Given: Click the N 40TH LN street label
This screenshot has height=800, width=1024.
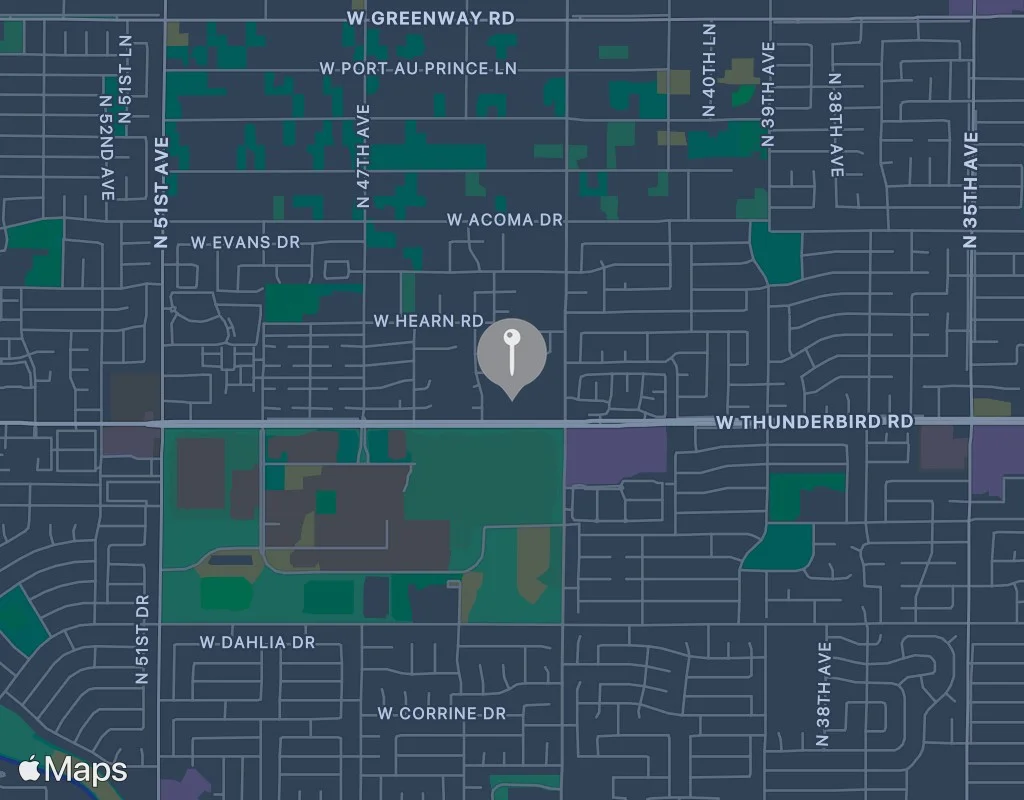Looking at the screenshot, I should [x=709, y=70].
